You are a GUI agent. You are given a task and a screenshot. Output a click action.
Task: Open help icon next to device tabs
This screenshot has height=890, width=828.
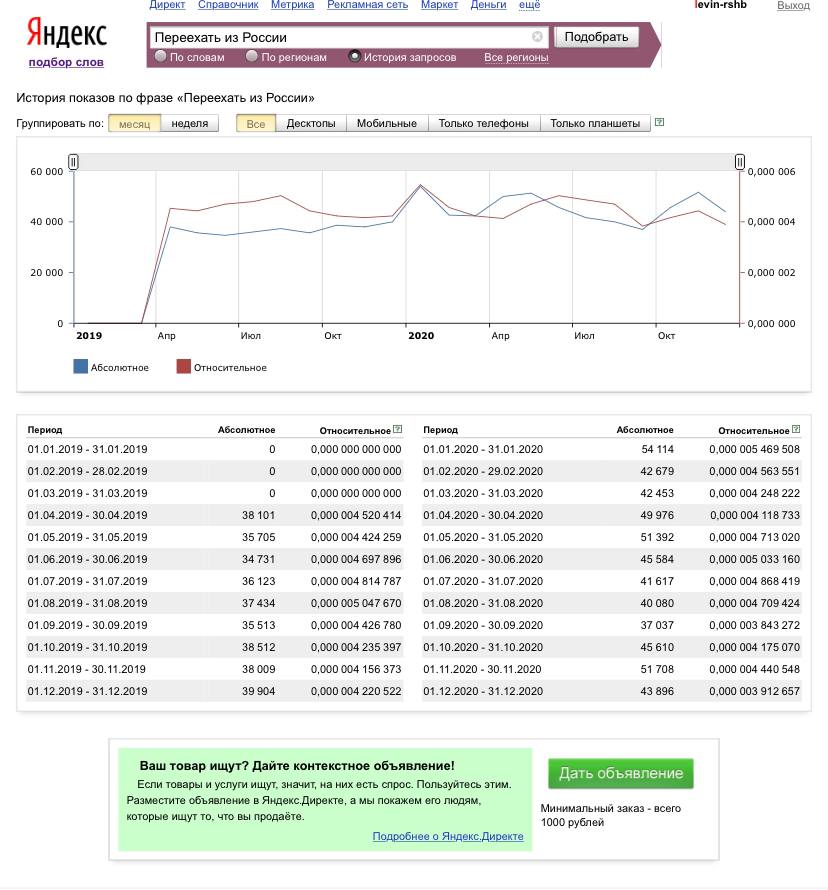659,122
